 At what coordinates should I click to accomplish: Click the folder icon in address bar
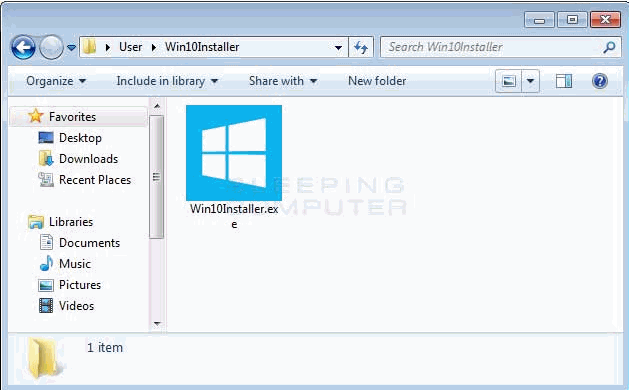click(90, 47)
